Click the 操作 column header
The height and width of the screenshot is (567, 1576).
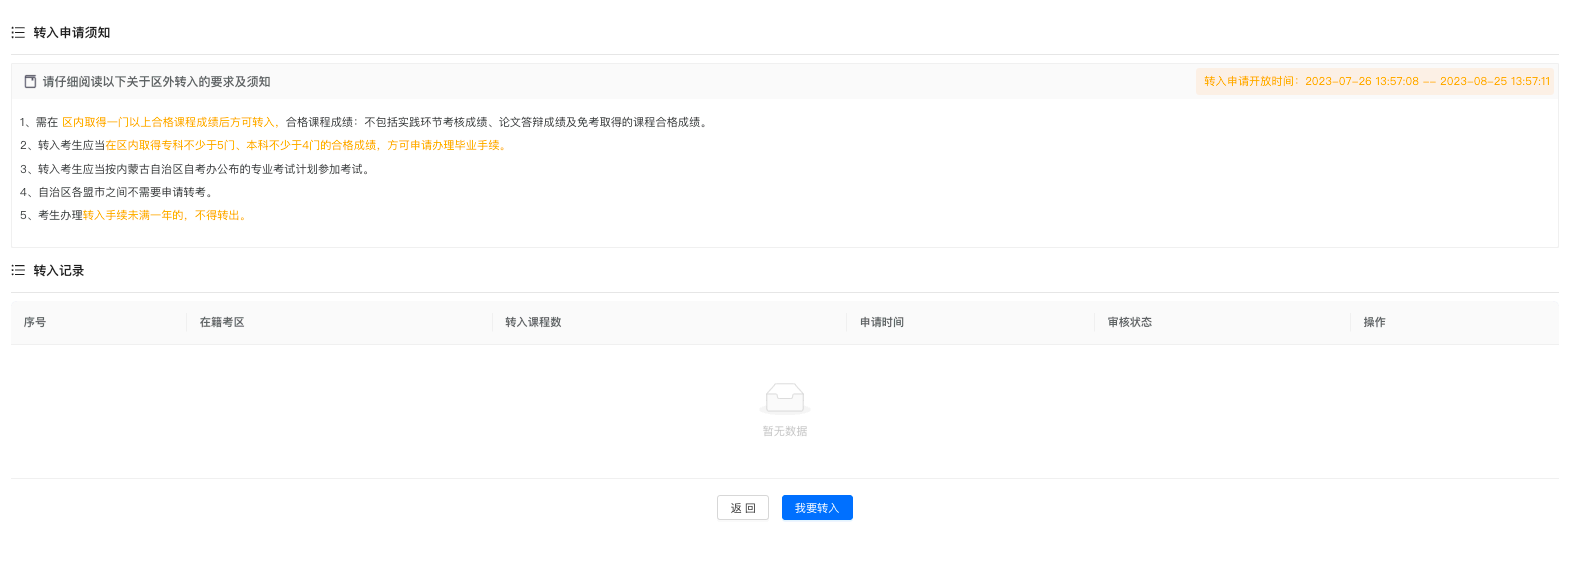(x=1374, y=322)
